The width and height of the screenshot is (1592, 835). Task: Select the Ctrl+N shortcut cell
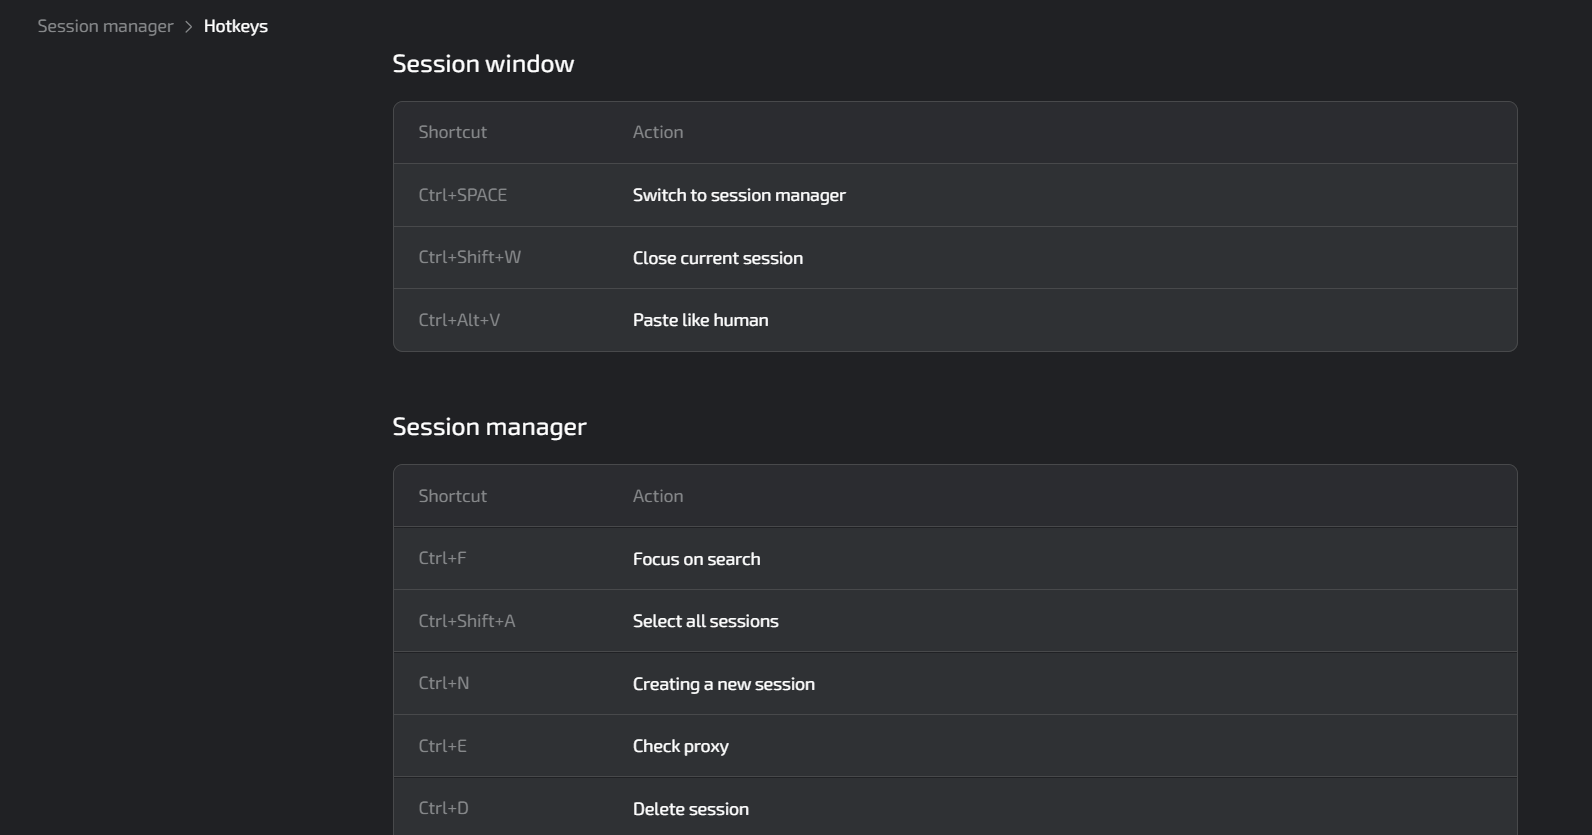click(442, 683)
